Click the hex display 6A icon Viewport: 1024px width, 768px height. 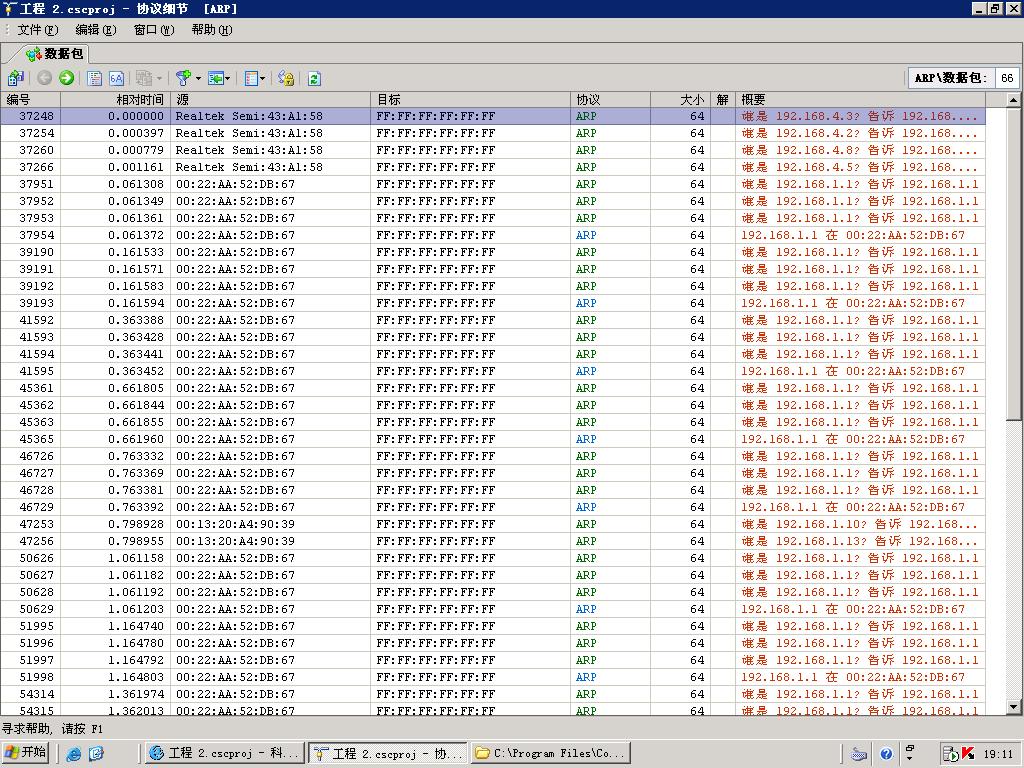[x=116, y=78]
